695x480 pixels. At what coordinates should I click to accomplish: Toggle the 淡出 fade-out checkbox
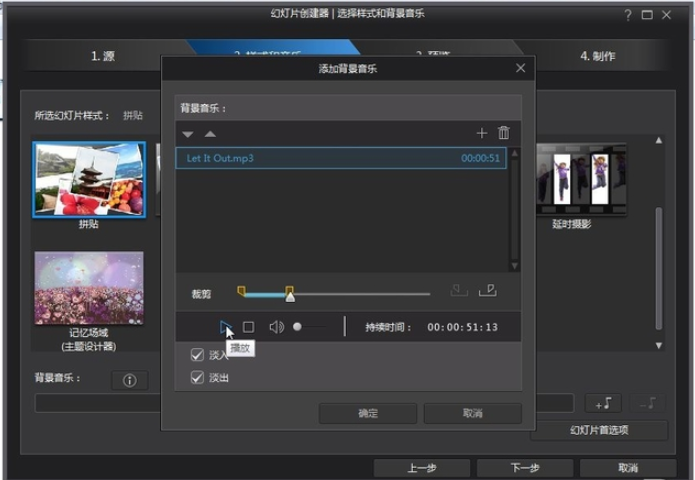[197, 377]
